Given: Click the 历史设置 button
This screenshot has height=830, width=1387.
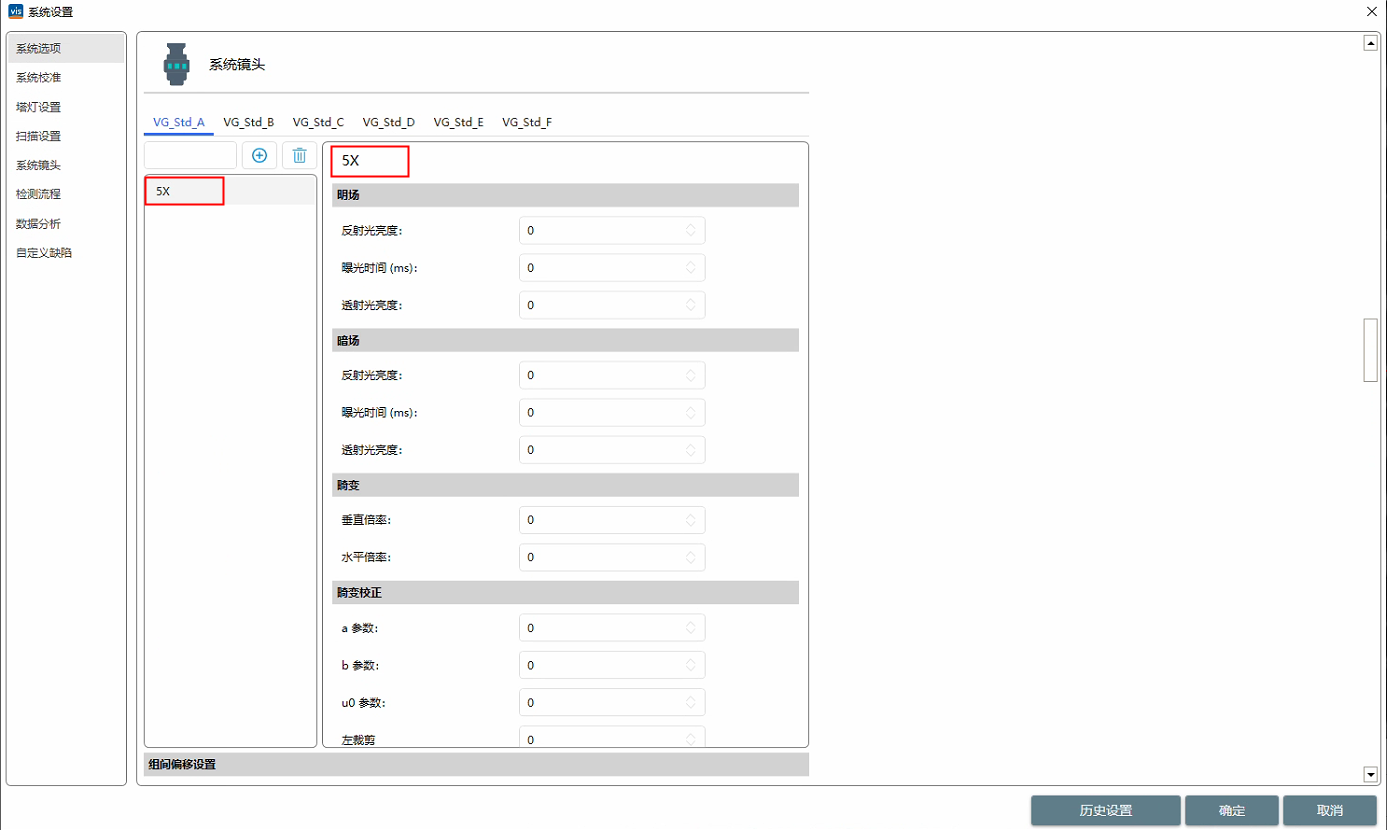Looking at the screenshot, I should click(1105, 811).
